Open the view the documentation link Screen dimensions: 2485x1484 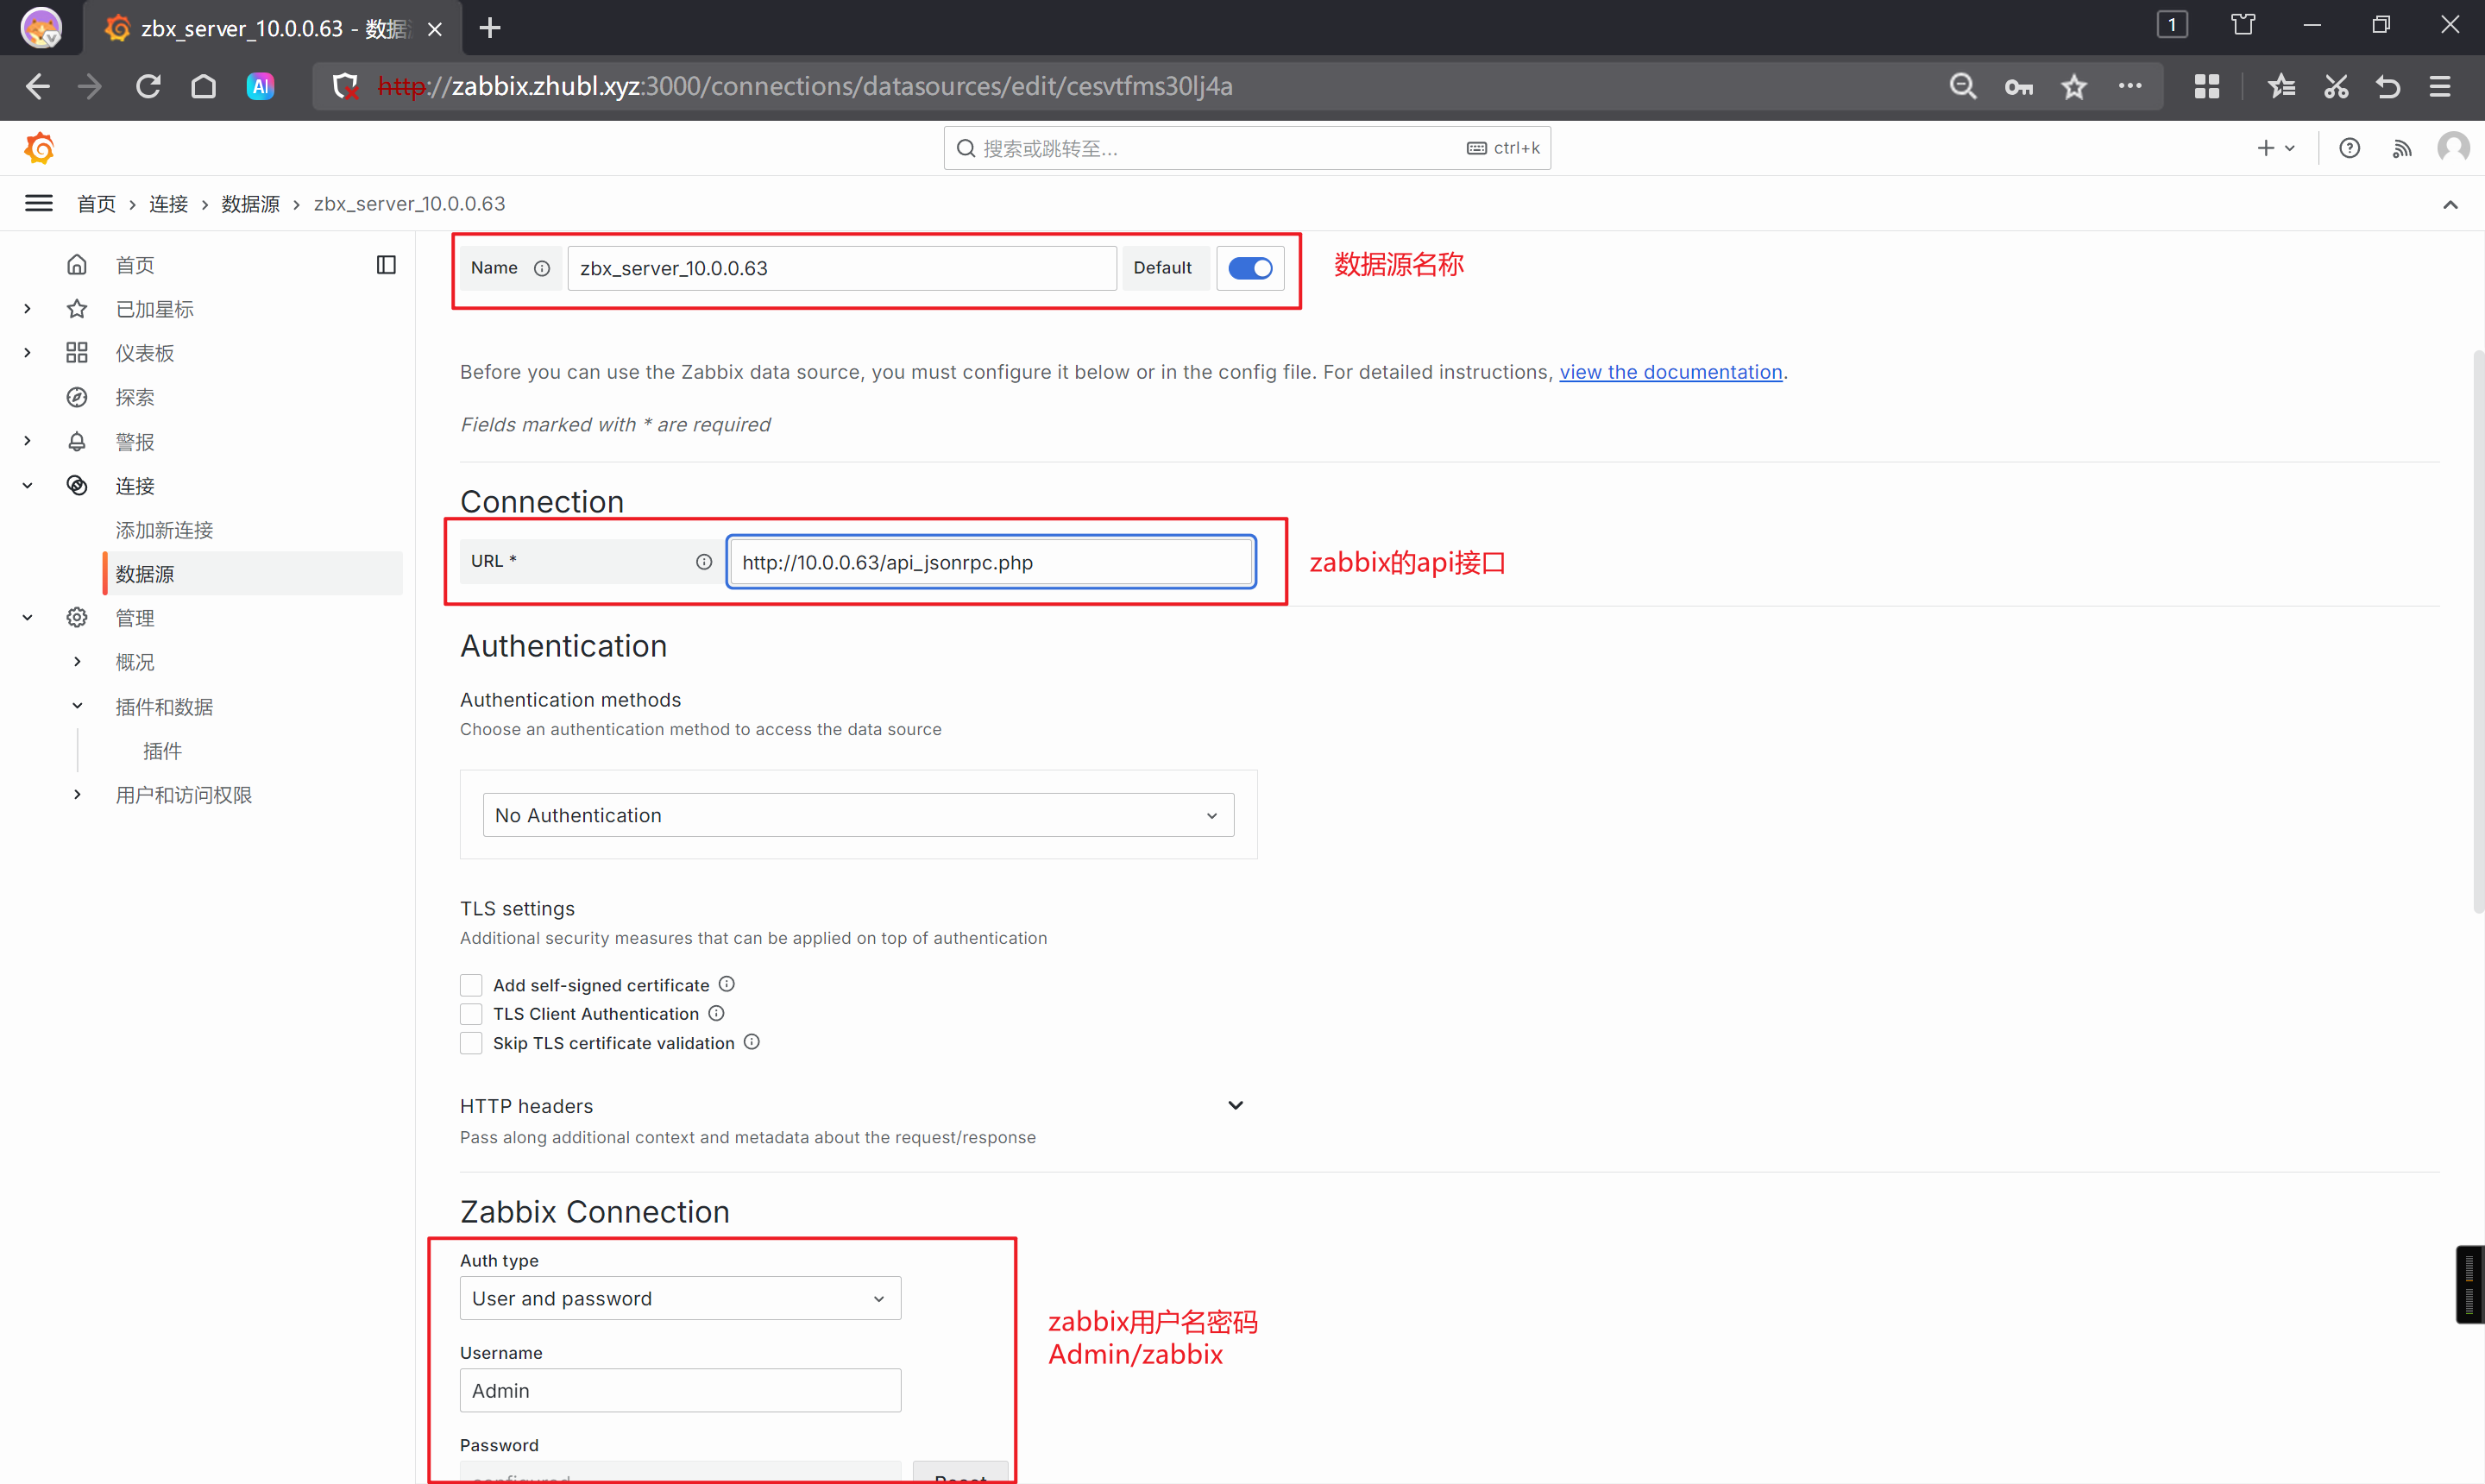[1671, 372]
